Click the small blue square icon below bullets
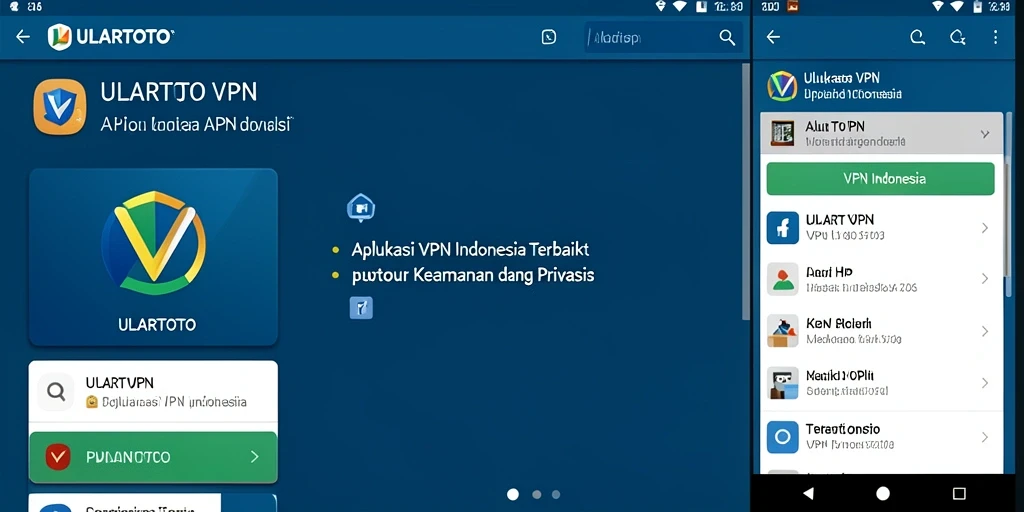1024x512 pixels. [x=361, y=308]
